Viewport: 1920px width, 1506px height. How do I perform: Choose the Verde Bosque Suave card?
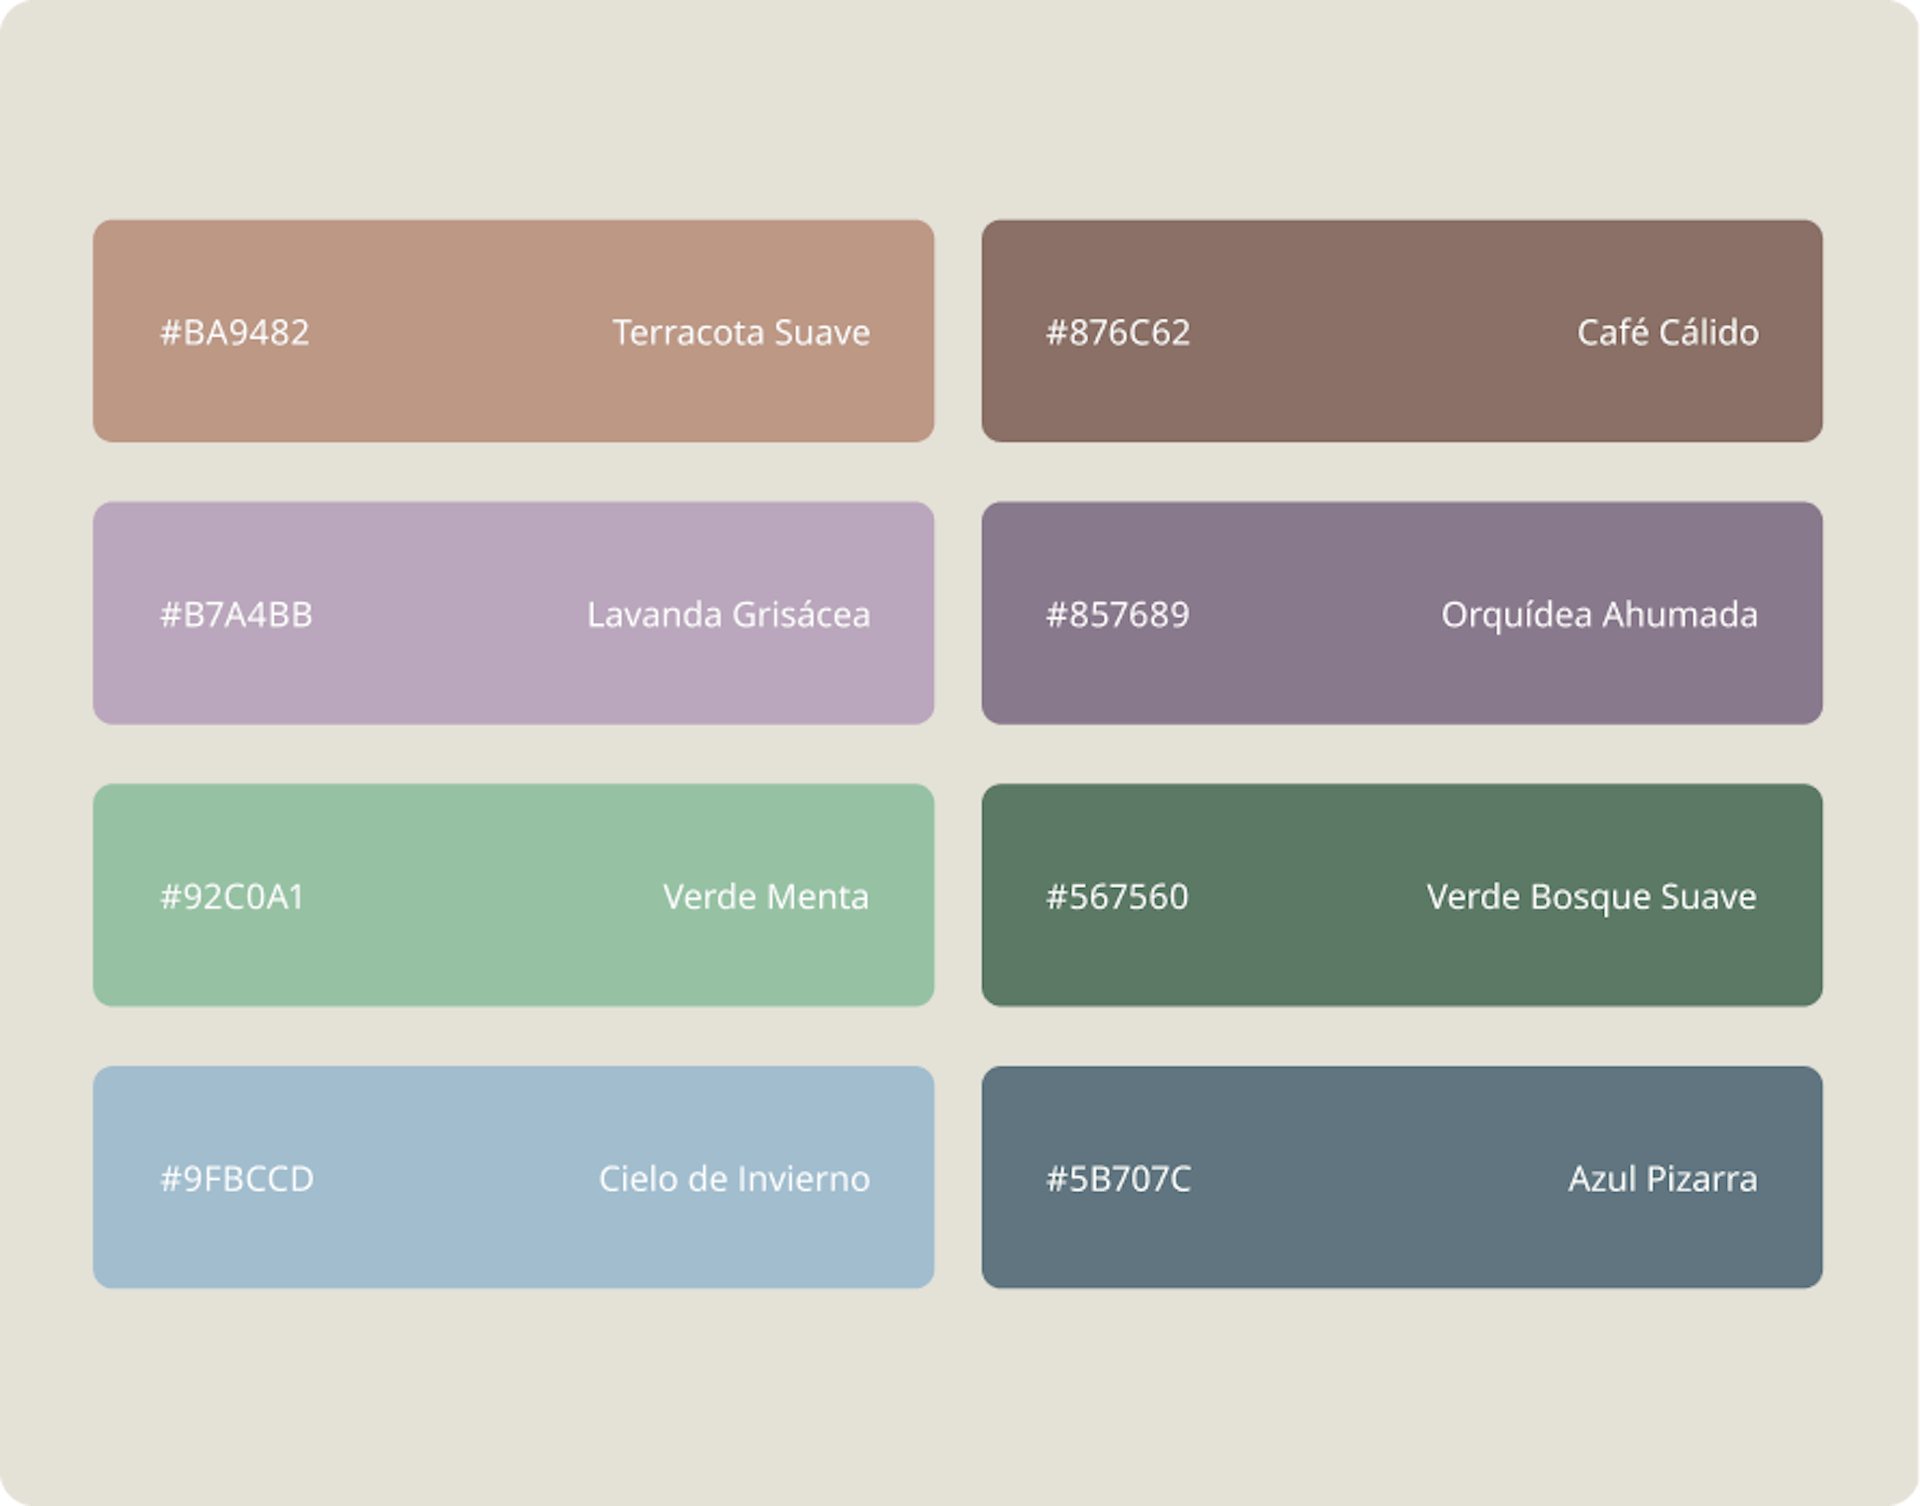(1401, 895)
